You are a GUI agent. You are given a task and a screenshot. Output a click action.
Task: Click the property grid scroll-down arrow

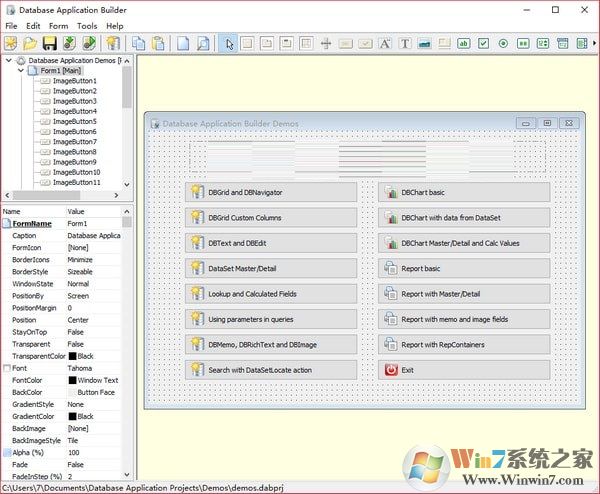127,474
